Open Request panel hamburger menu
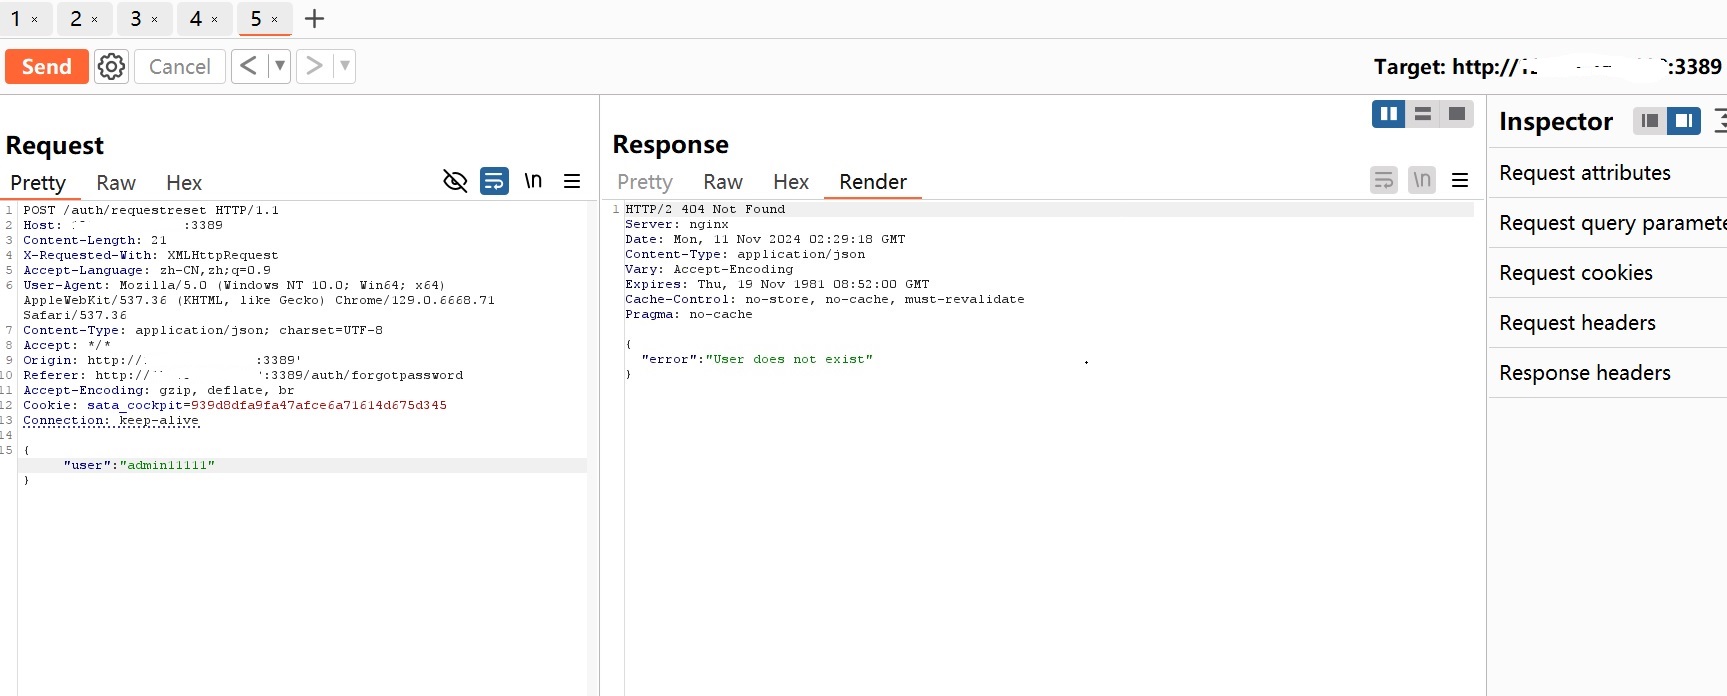This screenshot has width=1727, height=696. (572, 181)
